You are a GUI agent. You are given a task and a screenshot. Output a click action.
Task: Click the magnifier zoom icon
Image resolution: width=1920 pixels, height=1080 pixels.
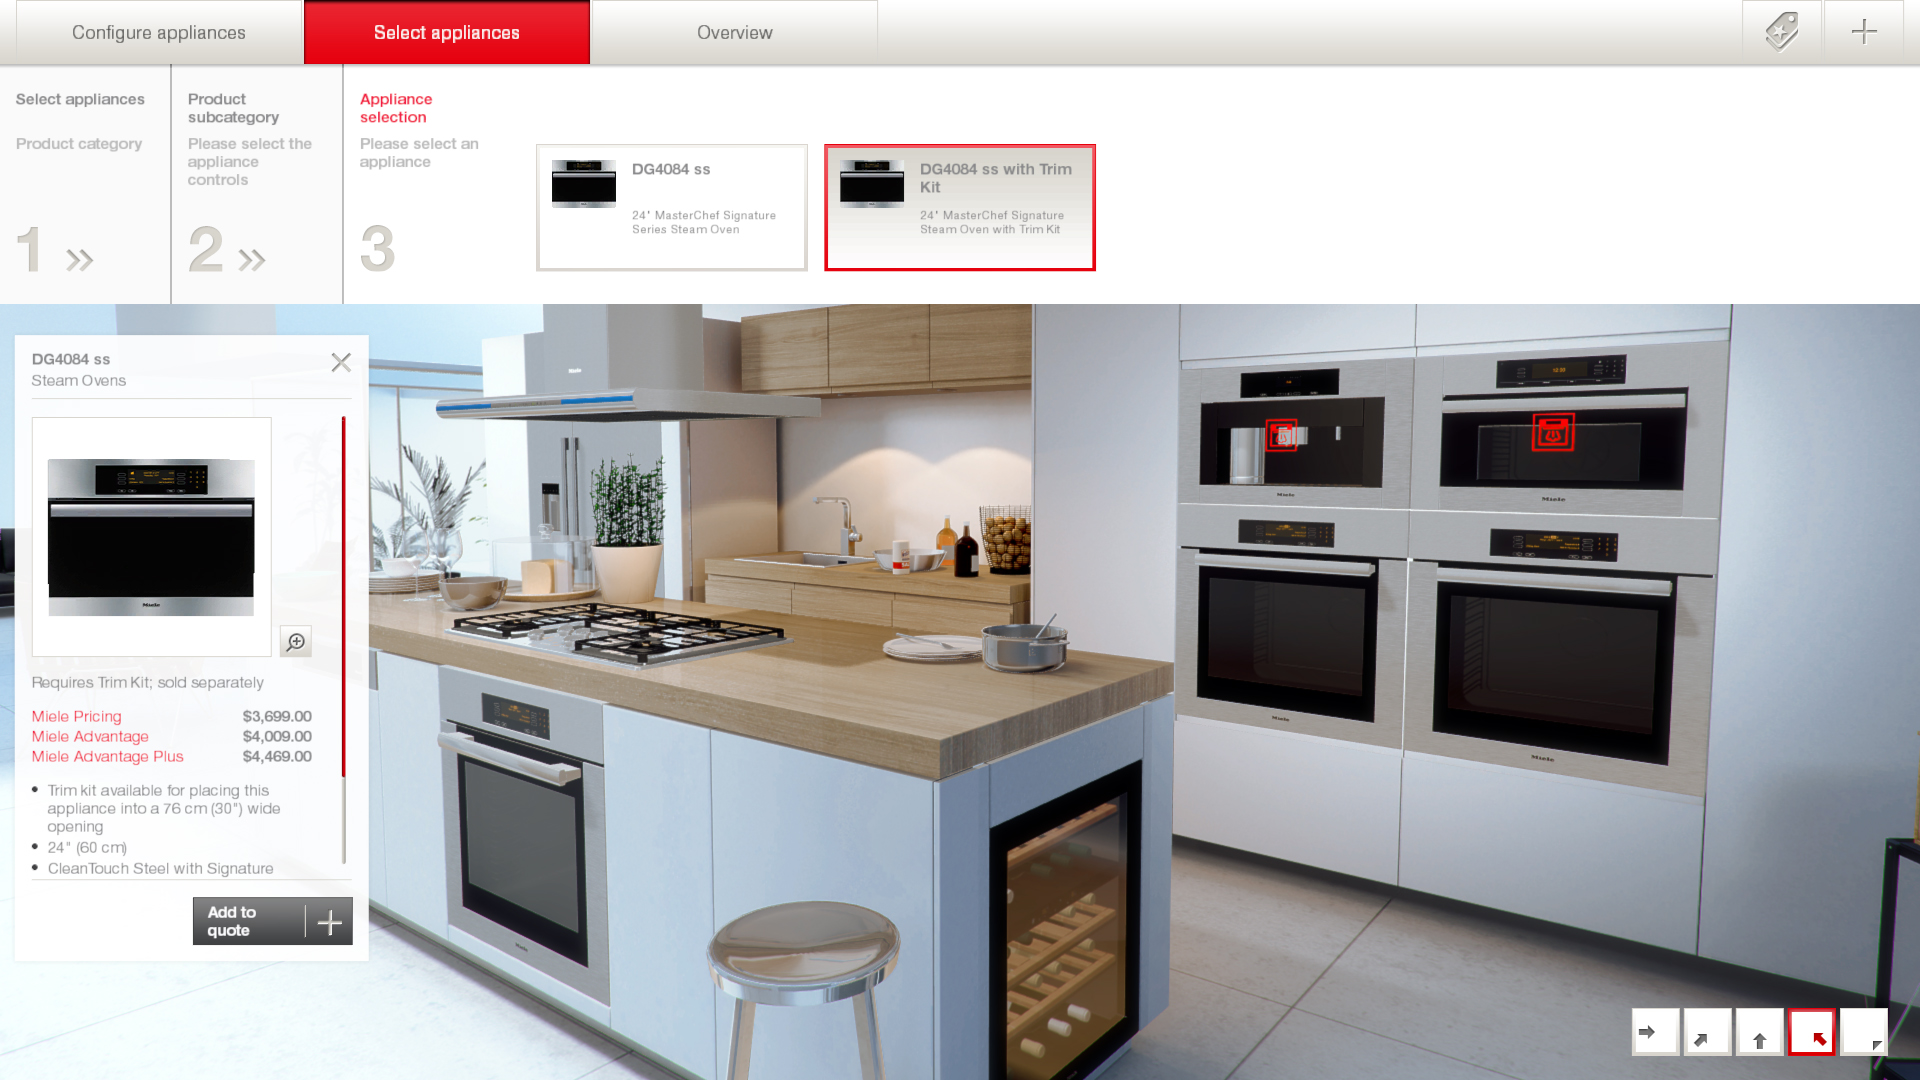tap(295, 641)
